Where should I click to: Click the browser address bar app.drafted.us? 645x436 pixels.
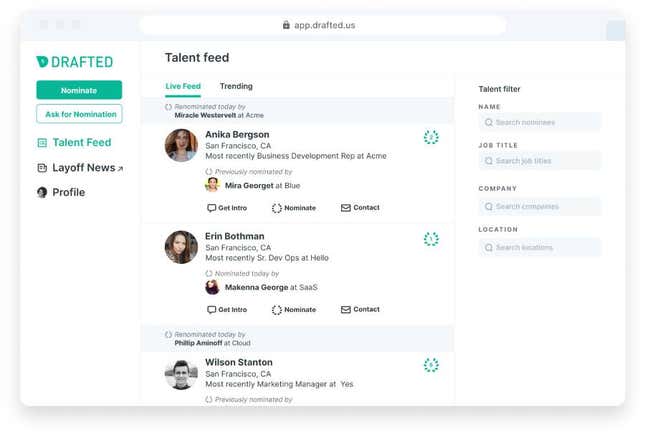click(323, 25)
